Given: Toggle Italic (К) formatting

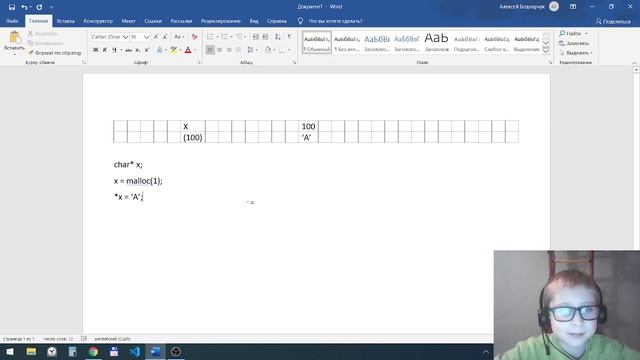Looking at the screenshot, I should coord(104,50).
